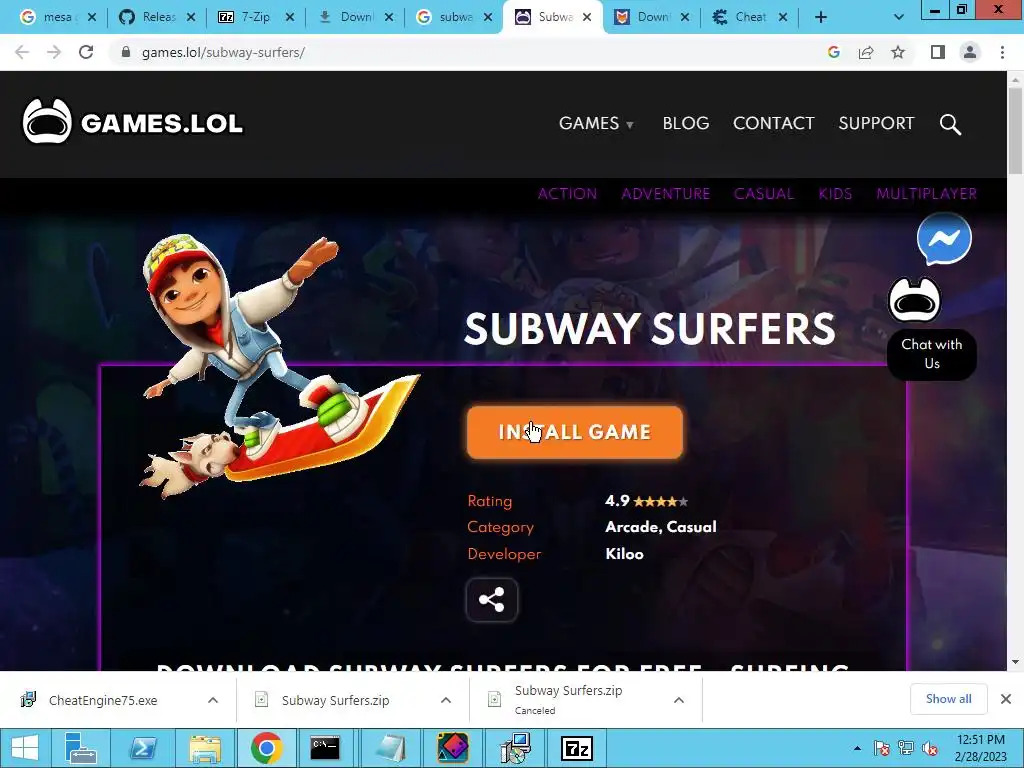Open the ACTION category link
The width and height of the screenshot is (1024, 768).
(x=567, y=193)
